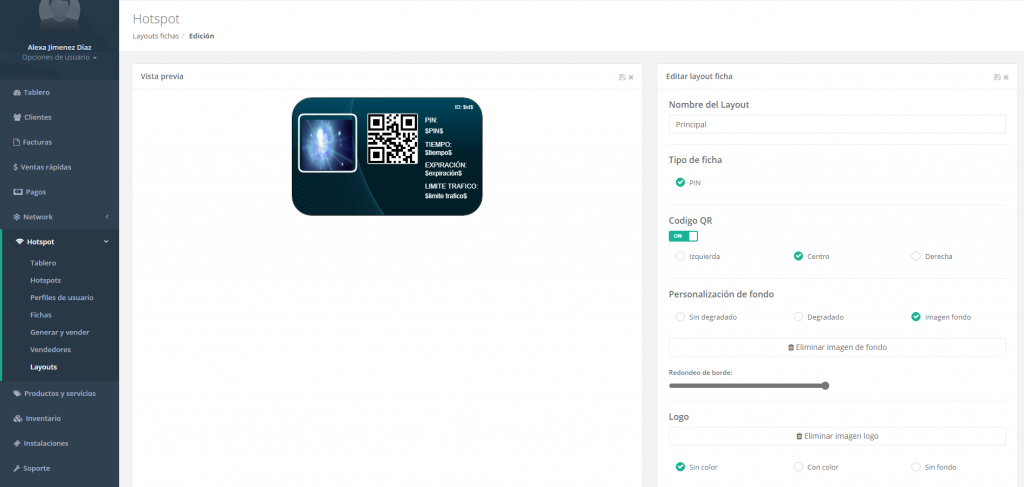The height and width of the screenshot is (487, 1024).
Task: Click Eliminar imagen de fondo button
Action: [837, 347]
